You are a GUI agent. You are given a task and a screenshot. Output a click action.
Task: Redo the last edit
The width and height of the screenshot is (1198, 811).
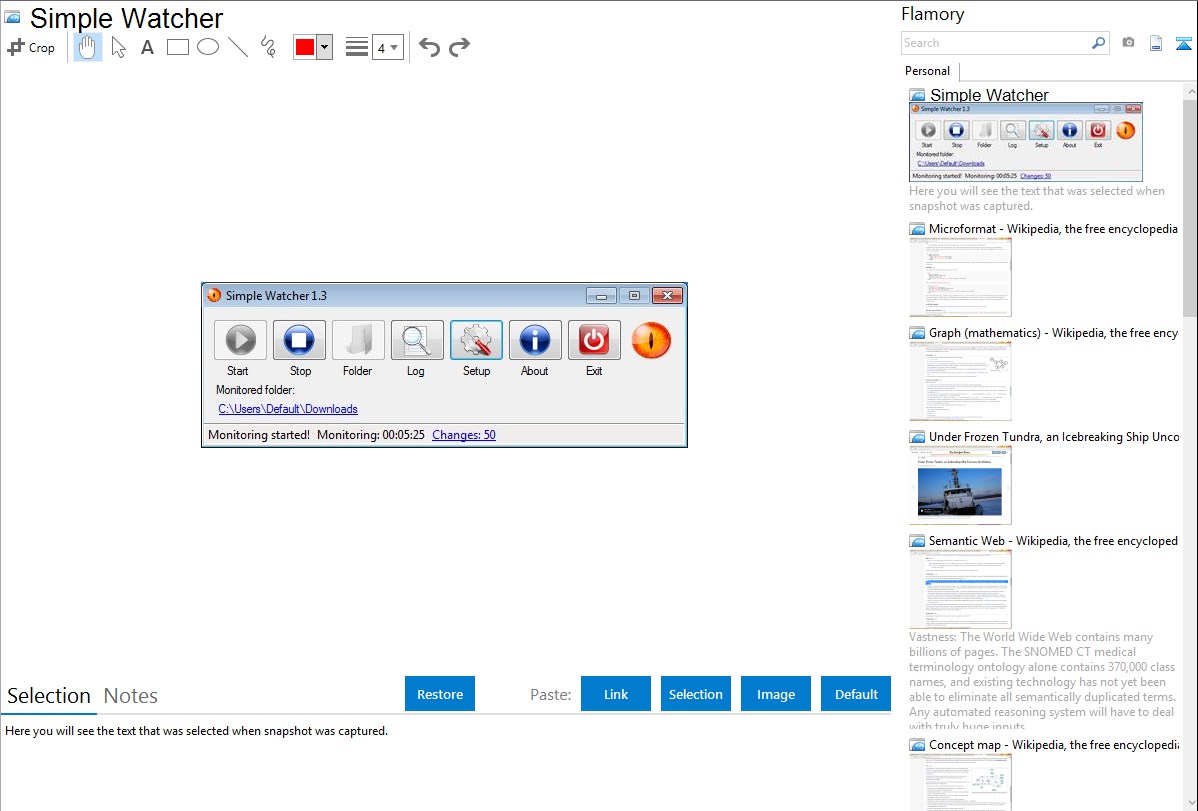(x=459, y=47)
